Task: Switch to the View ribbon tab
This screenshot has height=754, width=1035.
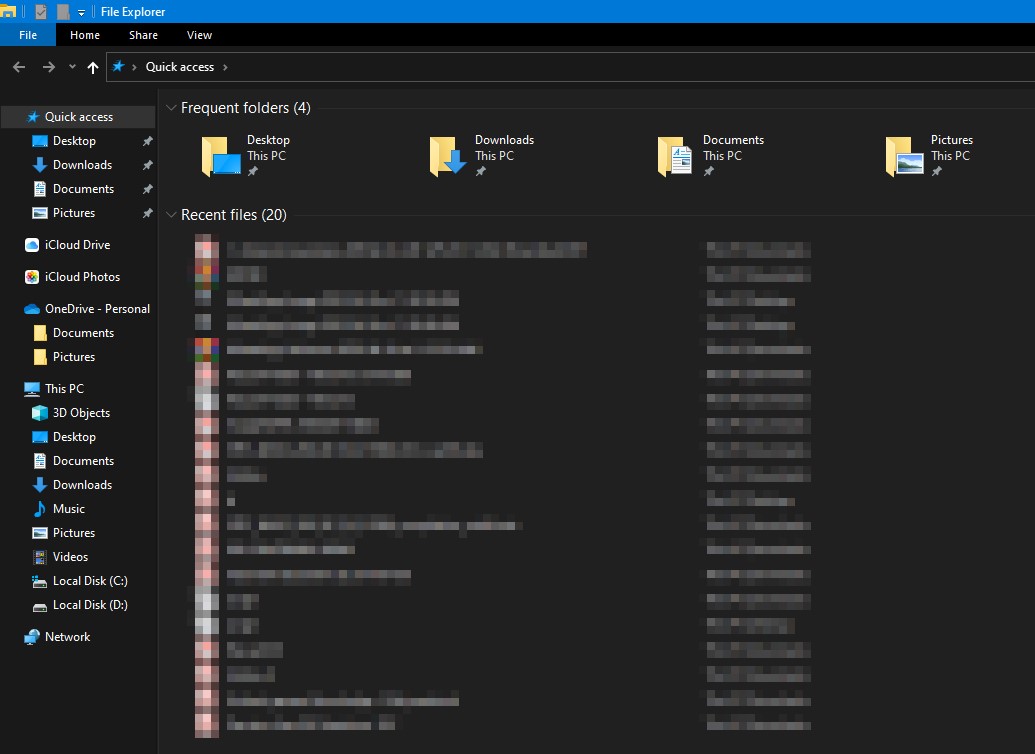Action: (199, 34)
